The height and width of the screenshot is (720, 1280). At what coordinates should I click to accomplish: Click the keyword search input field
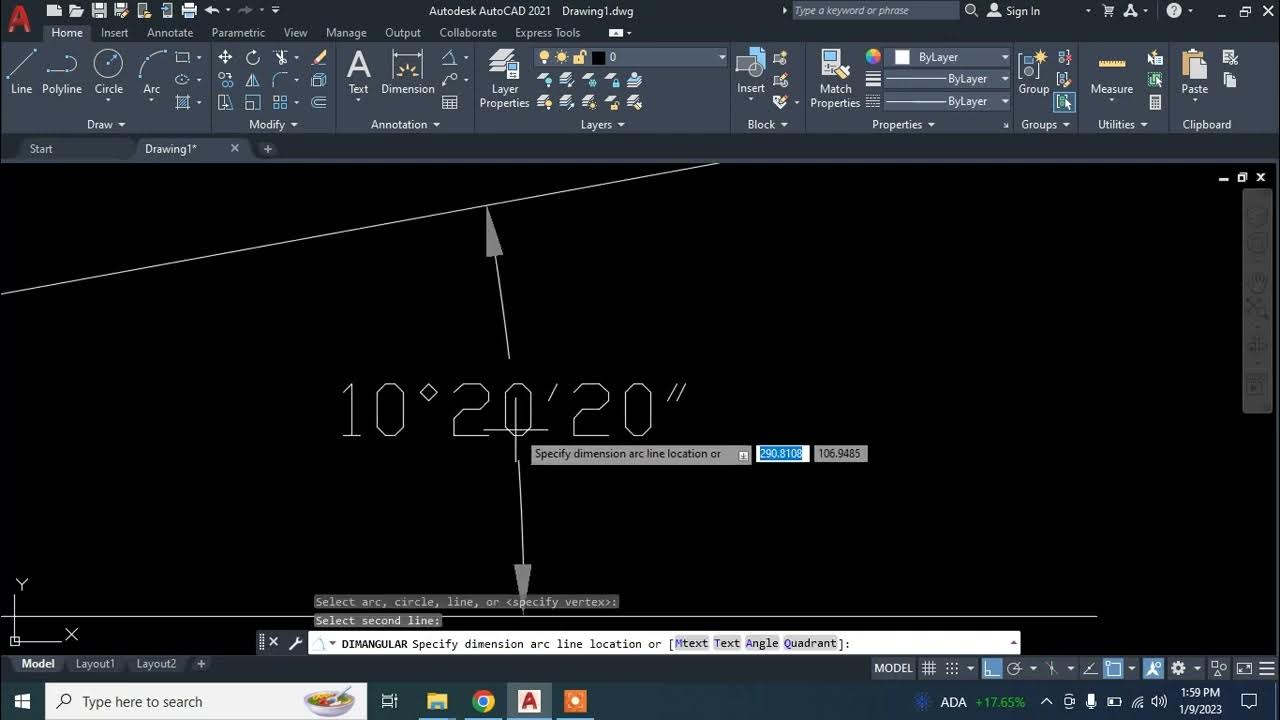pyautogui.click(x=875, y=11)
